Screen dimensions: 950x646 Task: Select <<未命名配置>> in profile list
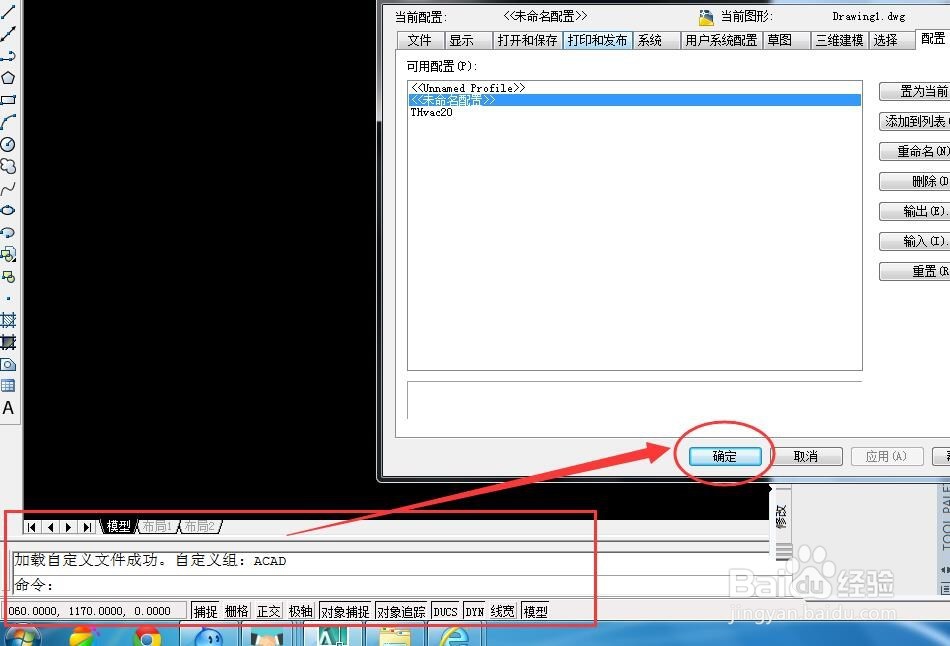[635, 100]
